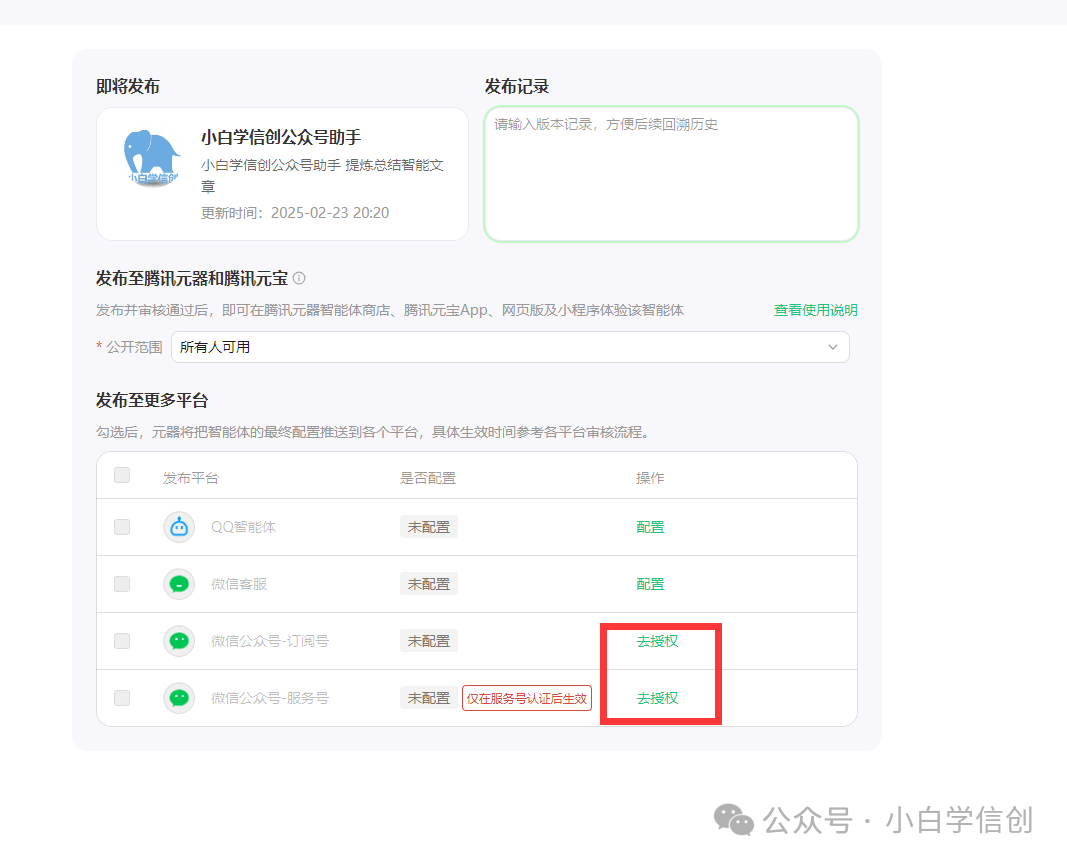
Task: Open the 公开范围 dropdown showing 所有人可用
Action: coord(510,347)
